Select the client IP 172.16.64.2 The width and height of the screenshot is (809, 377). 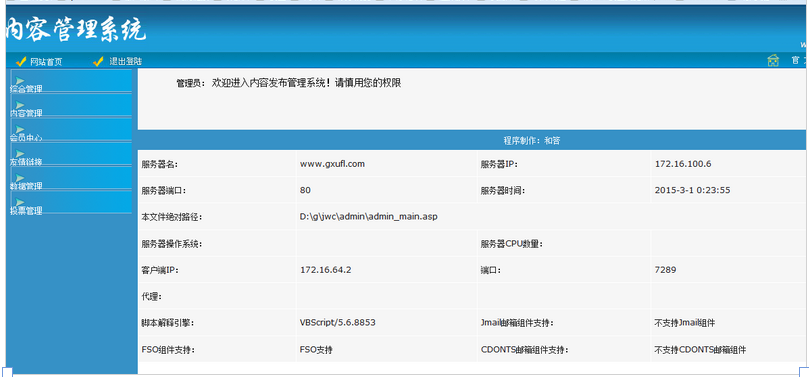pos(326,270)
